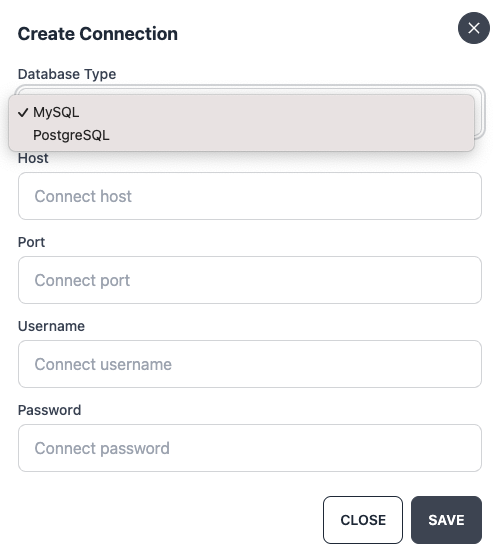
Task: Focus the Connect port input field
Action: (x=250, y=280)
